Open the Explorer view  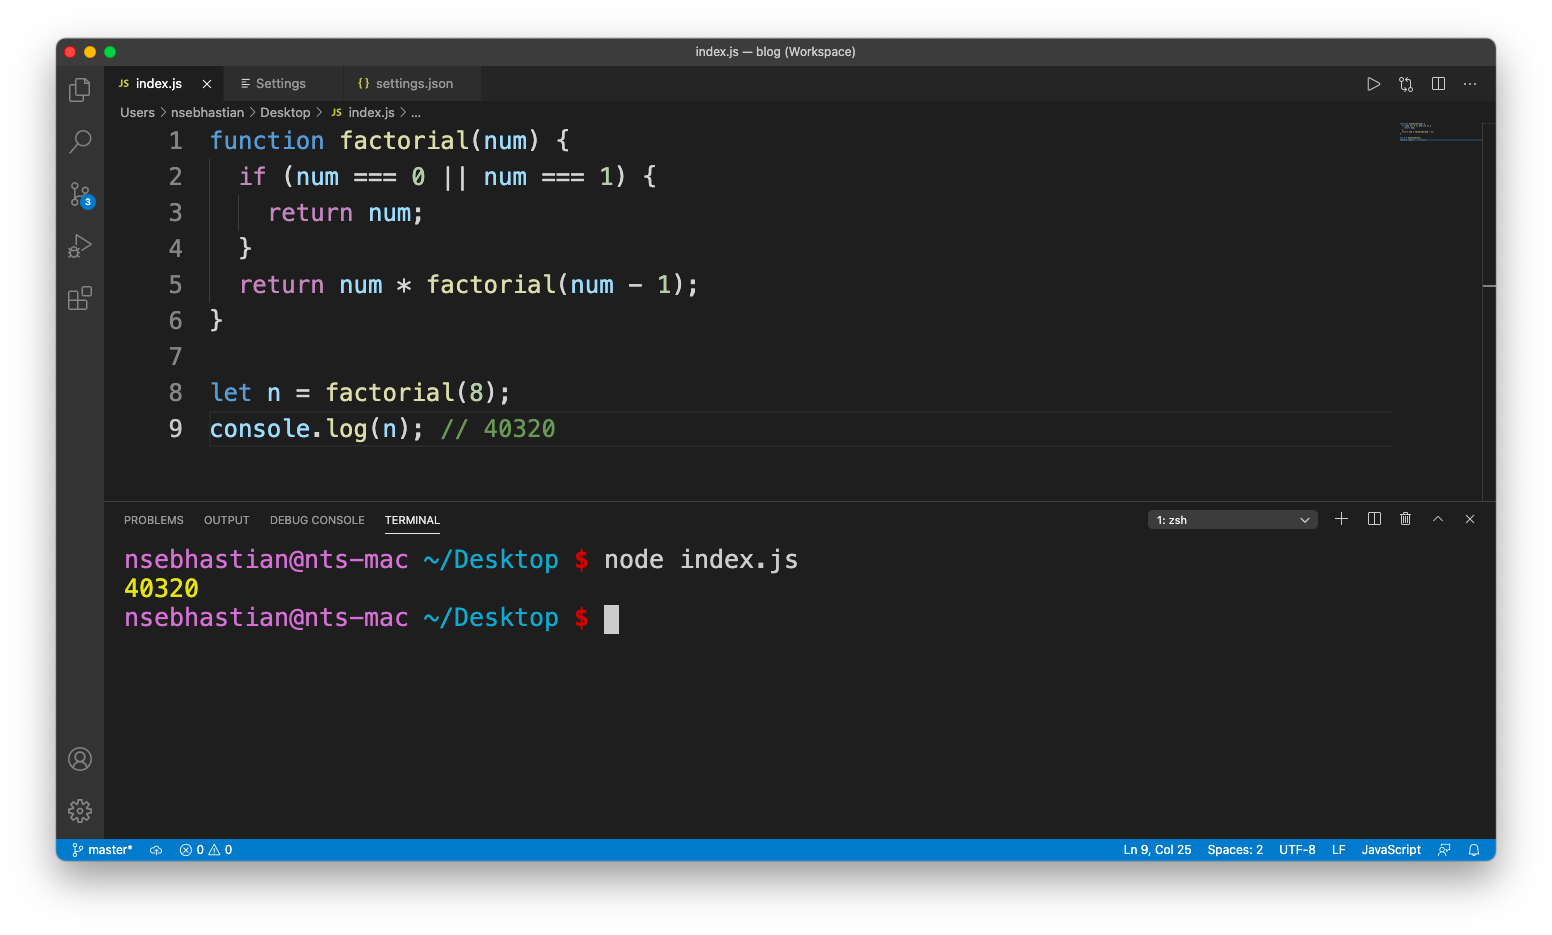point(80,89)
